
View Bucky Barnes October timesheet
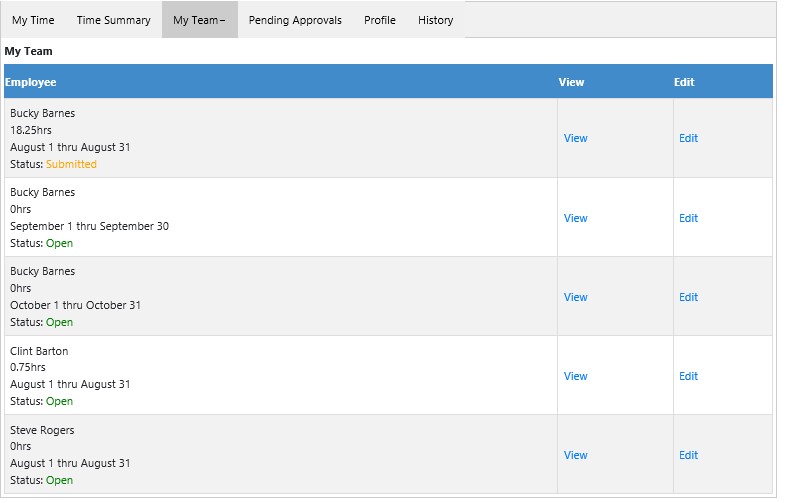576,297
